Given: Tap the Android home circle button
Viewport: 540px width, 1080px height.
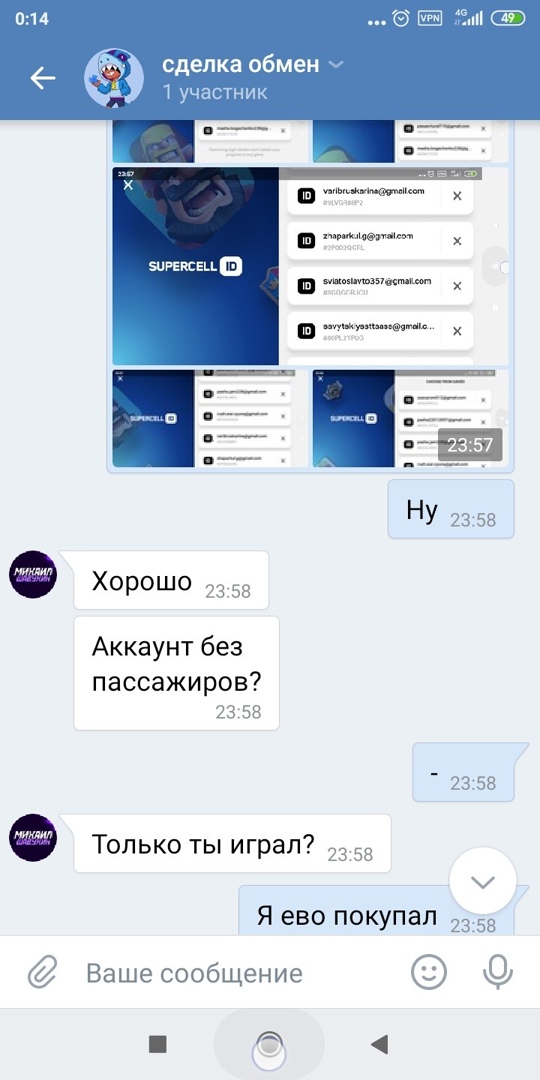Looking at the screenshot, I should (269, 1045).
